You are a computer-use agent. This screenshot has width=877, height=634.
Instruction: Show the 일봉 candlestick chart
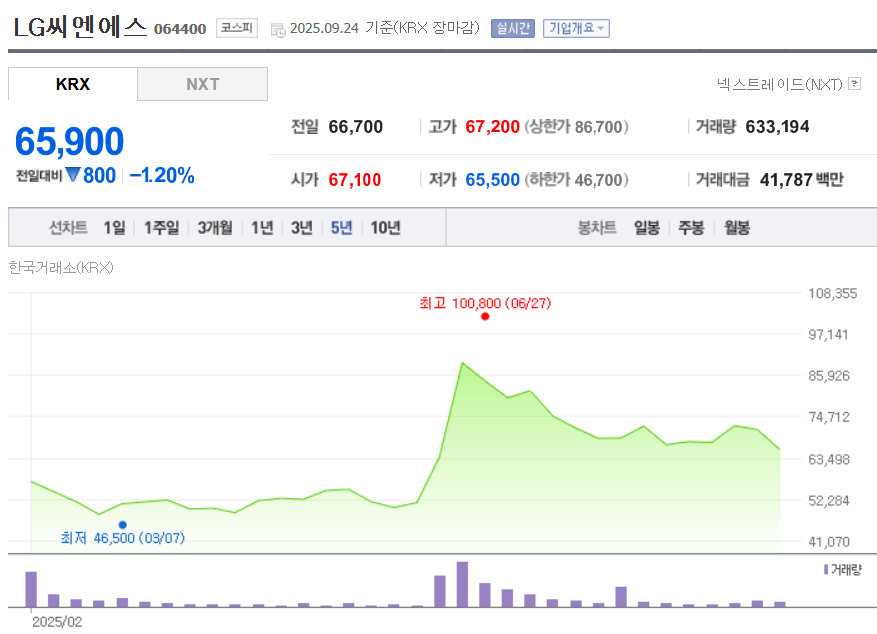(x=647, y=228)
